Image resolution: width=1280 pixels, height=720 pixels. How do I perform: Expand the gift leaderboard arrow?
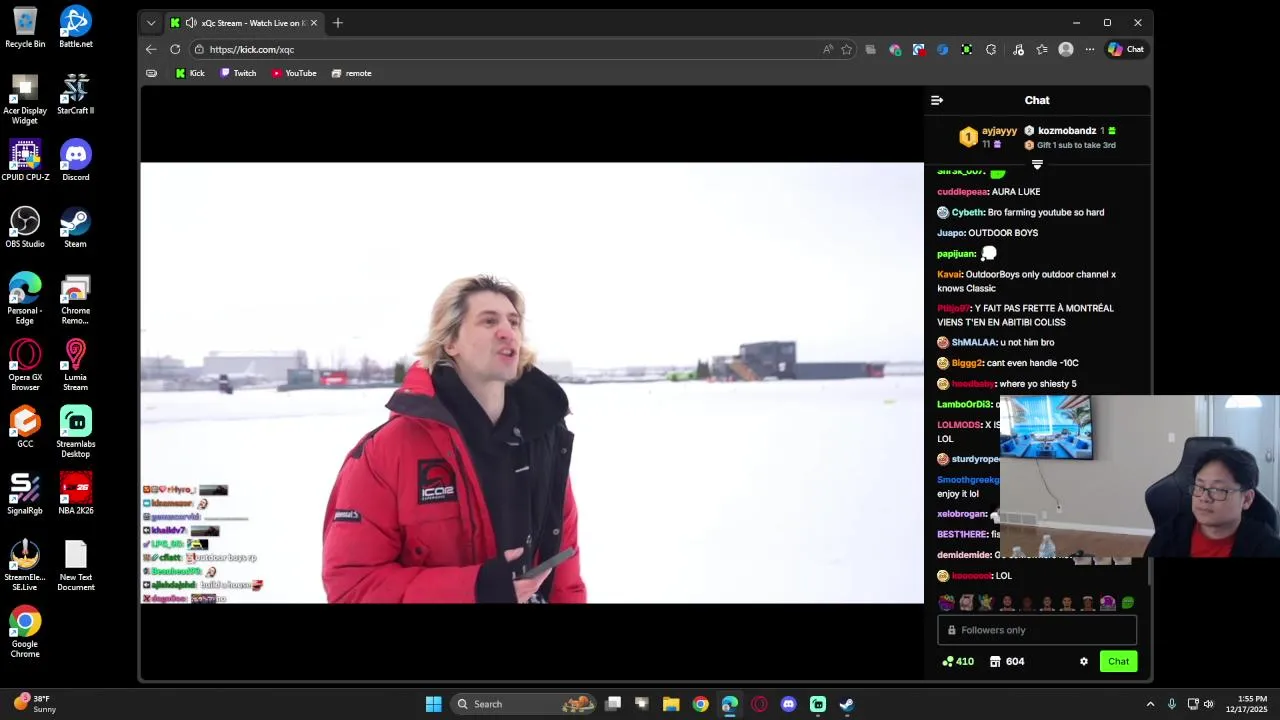[x=1037, y=165]
